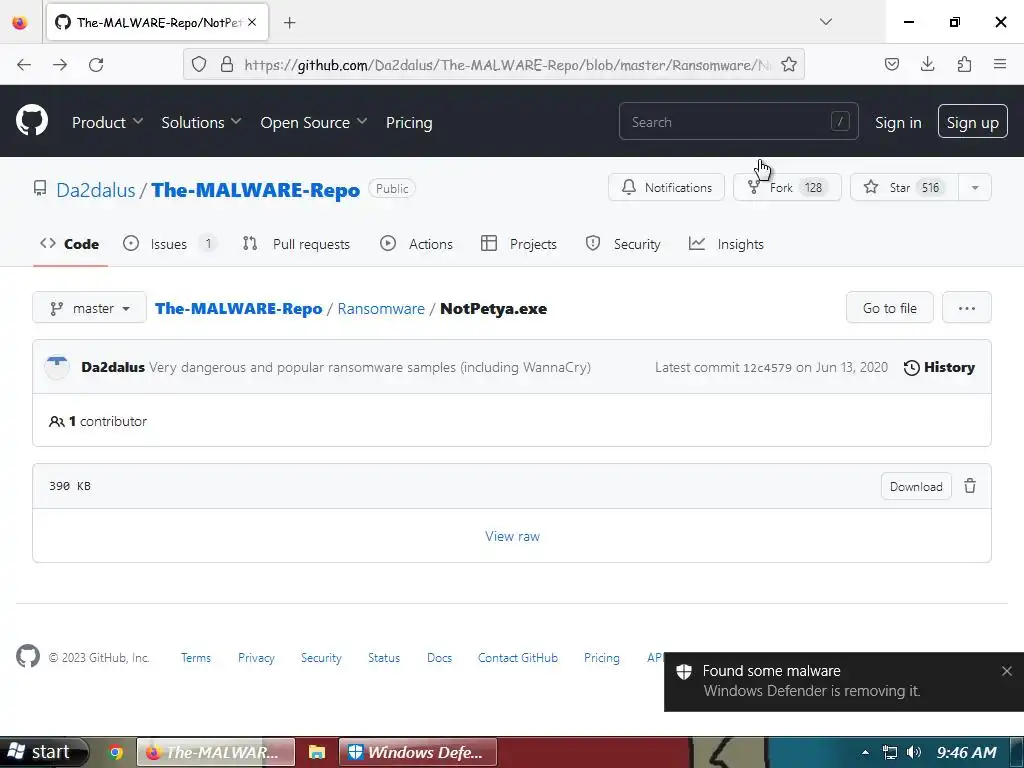This screenshot has width=1024, height=768.
Task: View site security lock information
Action: (x=227, y=65)
